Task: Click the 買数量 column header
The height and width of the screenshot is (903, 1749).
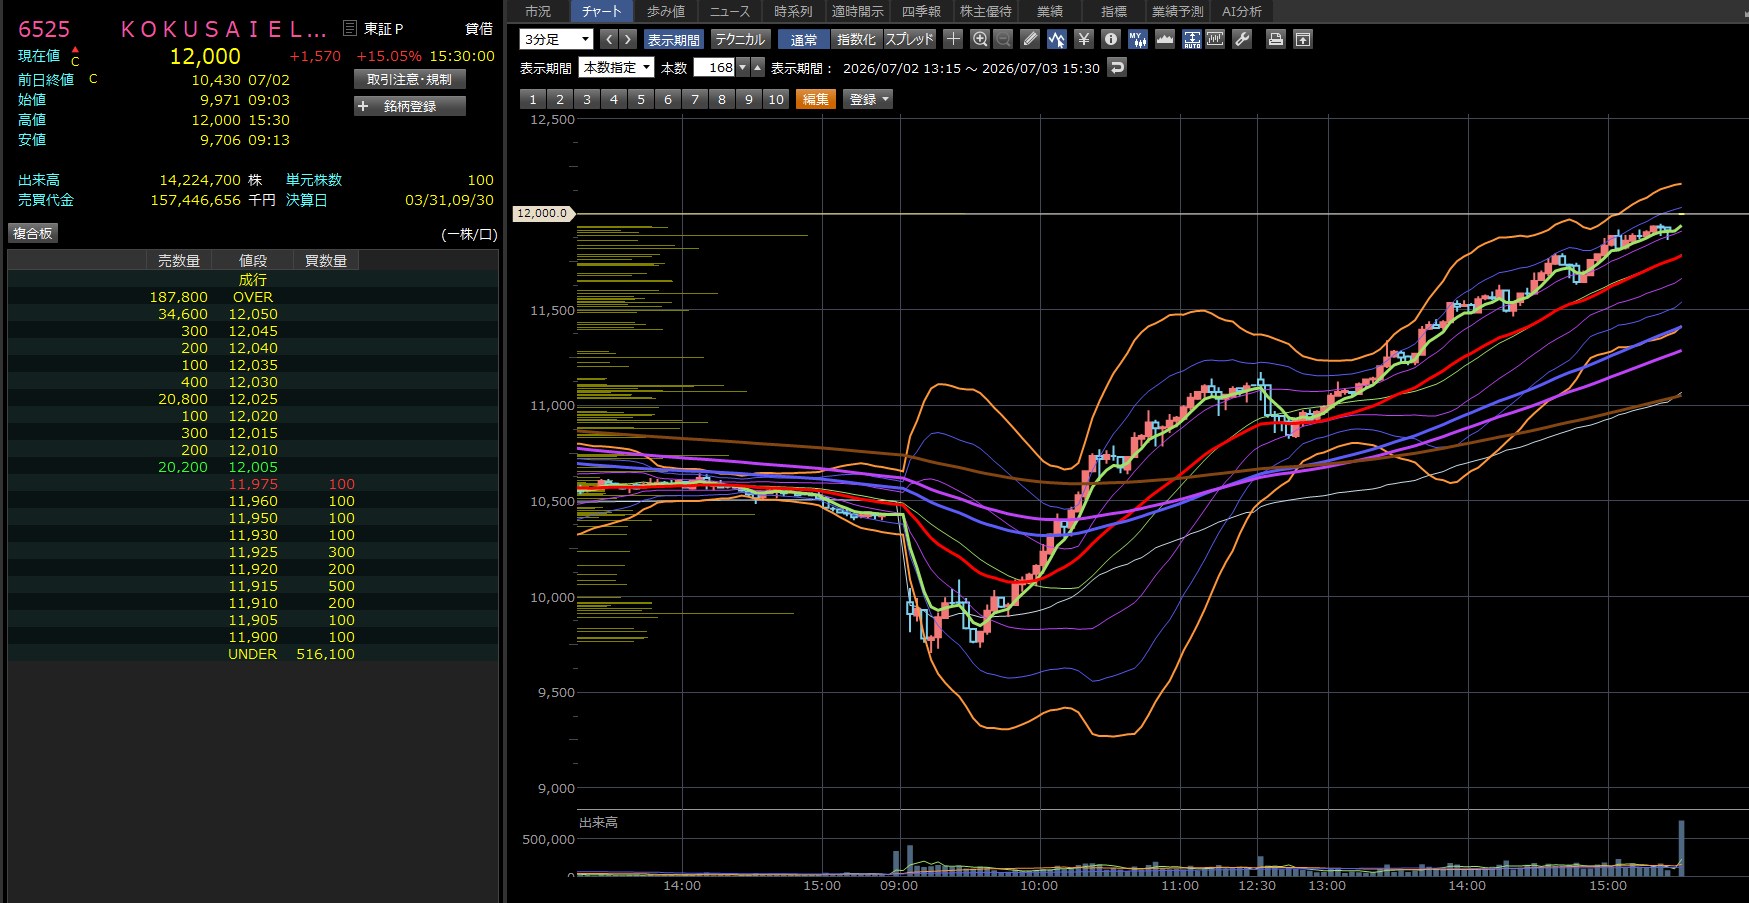Action: click(x=326, y=261)
